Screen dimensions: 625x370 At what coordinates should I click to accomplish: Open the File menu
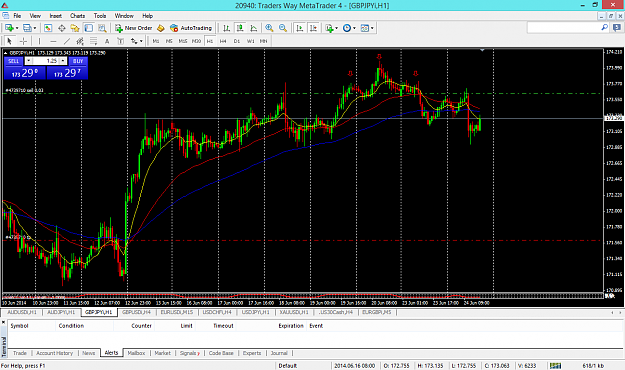click(x=17, y=16)
